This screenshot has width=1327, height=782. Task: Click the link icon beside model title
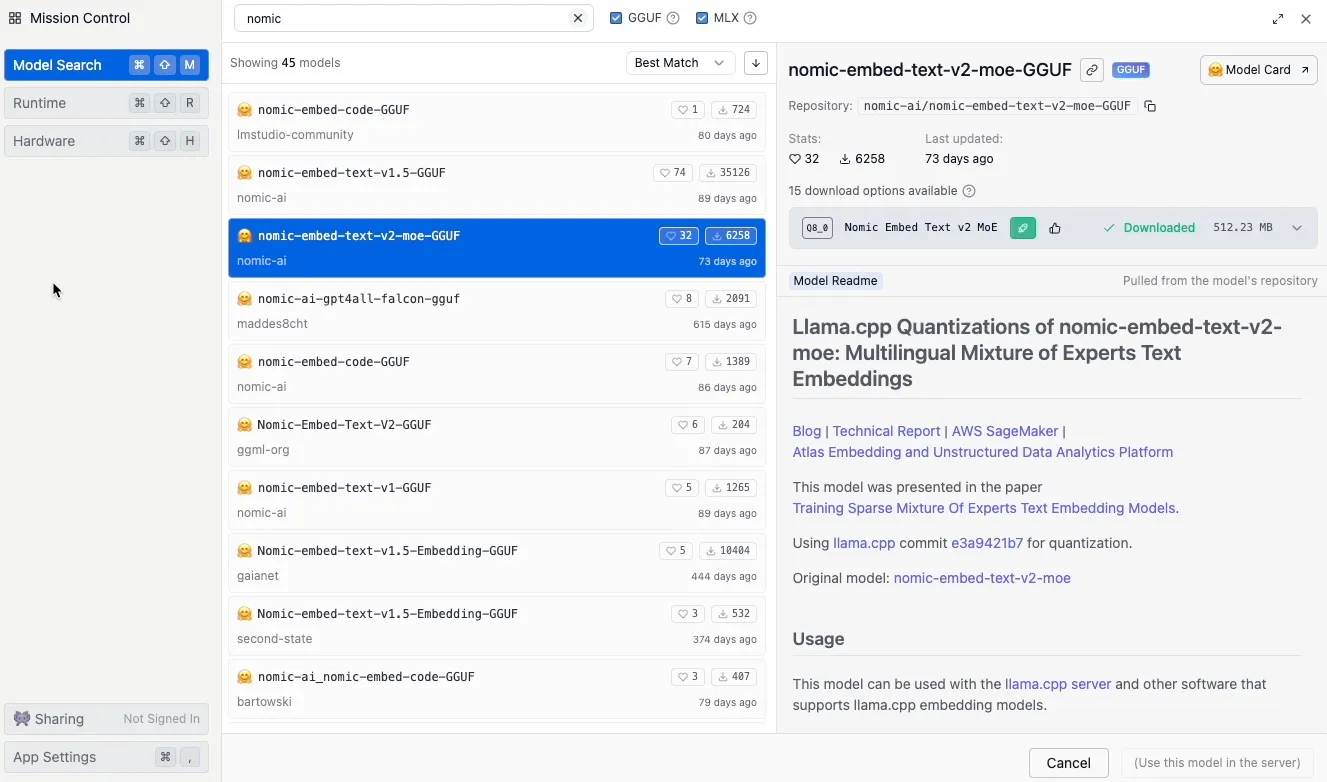[x=1092, y=70]
